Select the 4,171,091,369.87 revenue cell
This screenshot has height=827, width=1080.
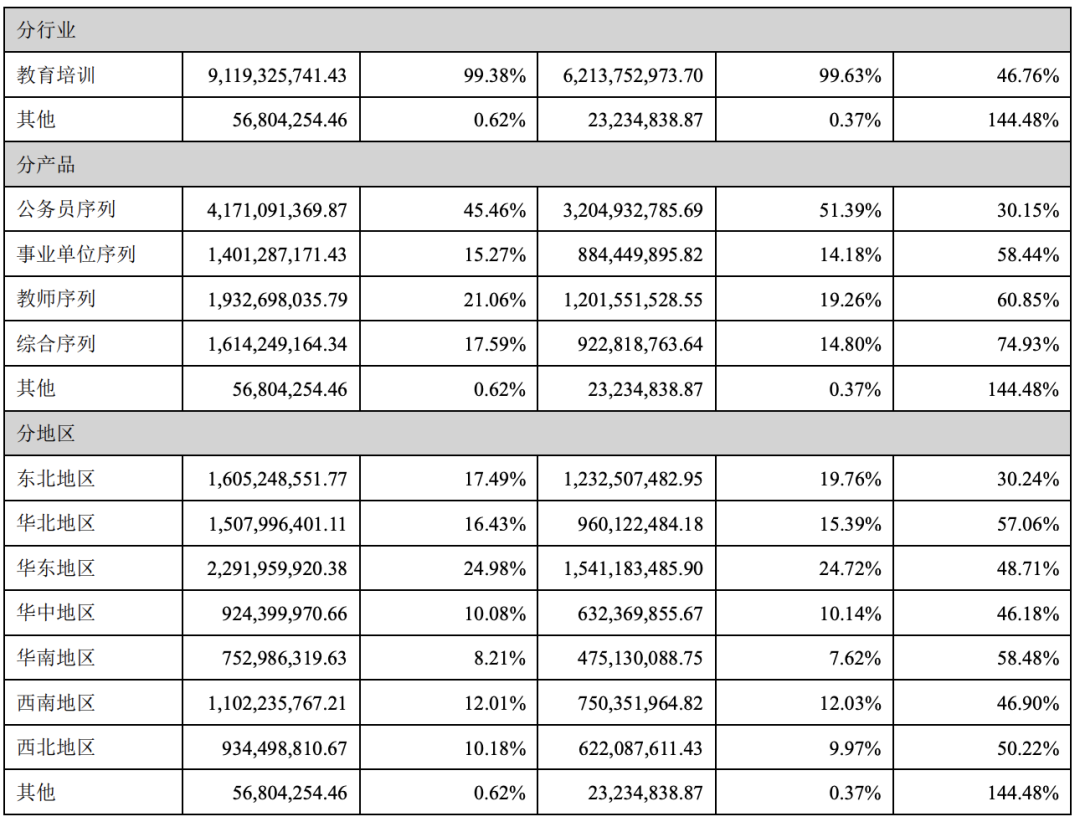[278, 210]
